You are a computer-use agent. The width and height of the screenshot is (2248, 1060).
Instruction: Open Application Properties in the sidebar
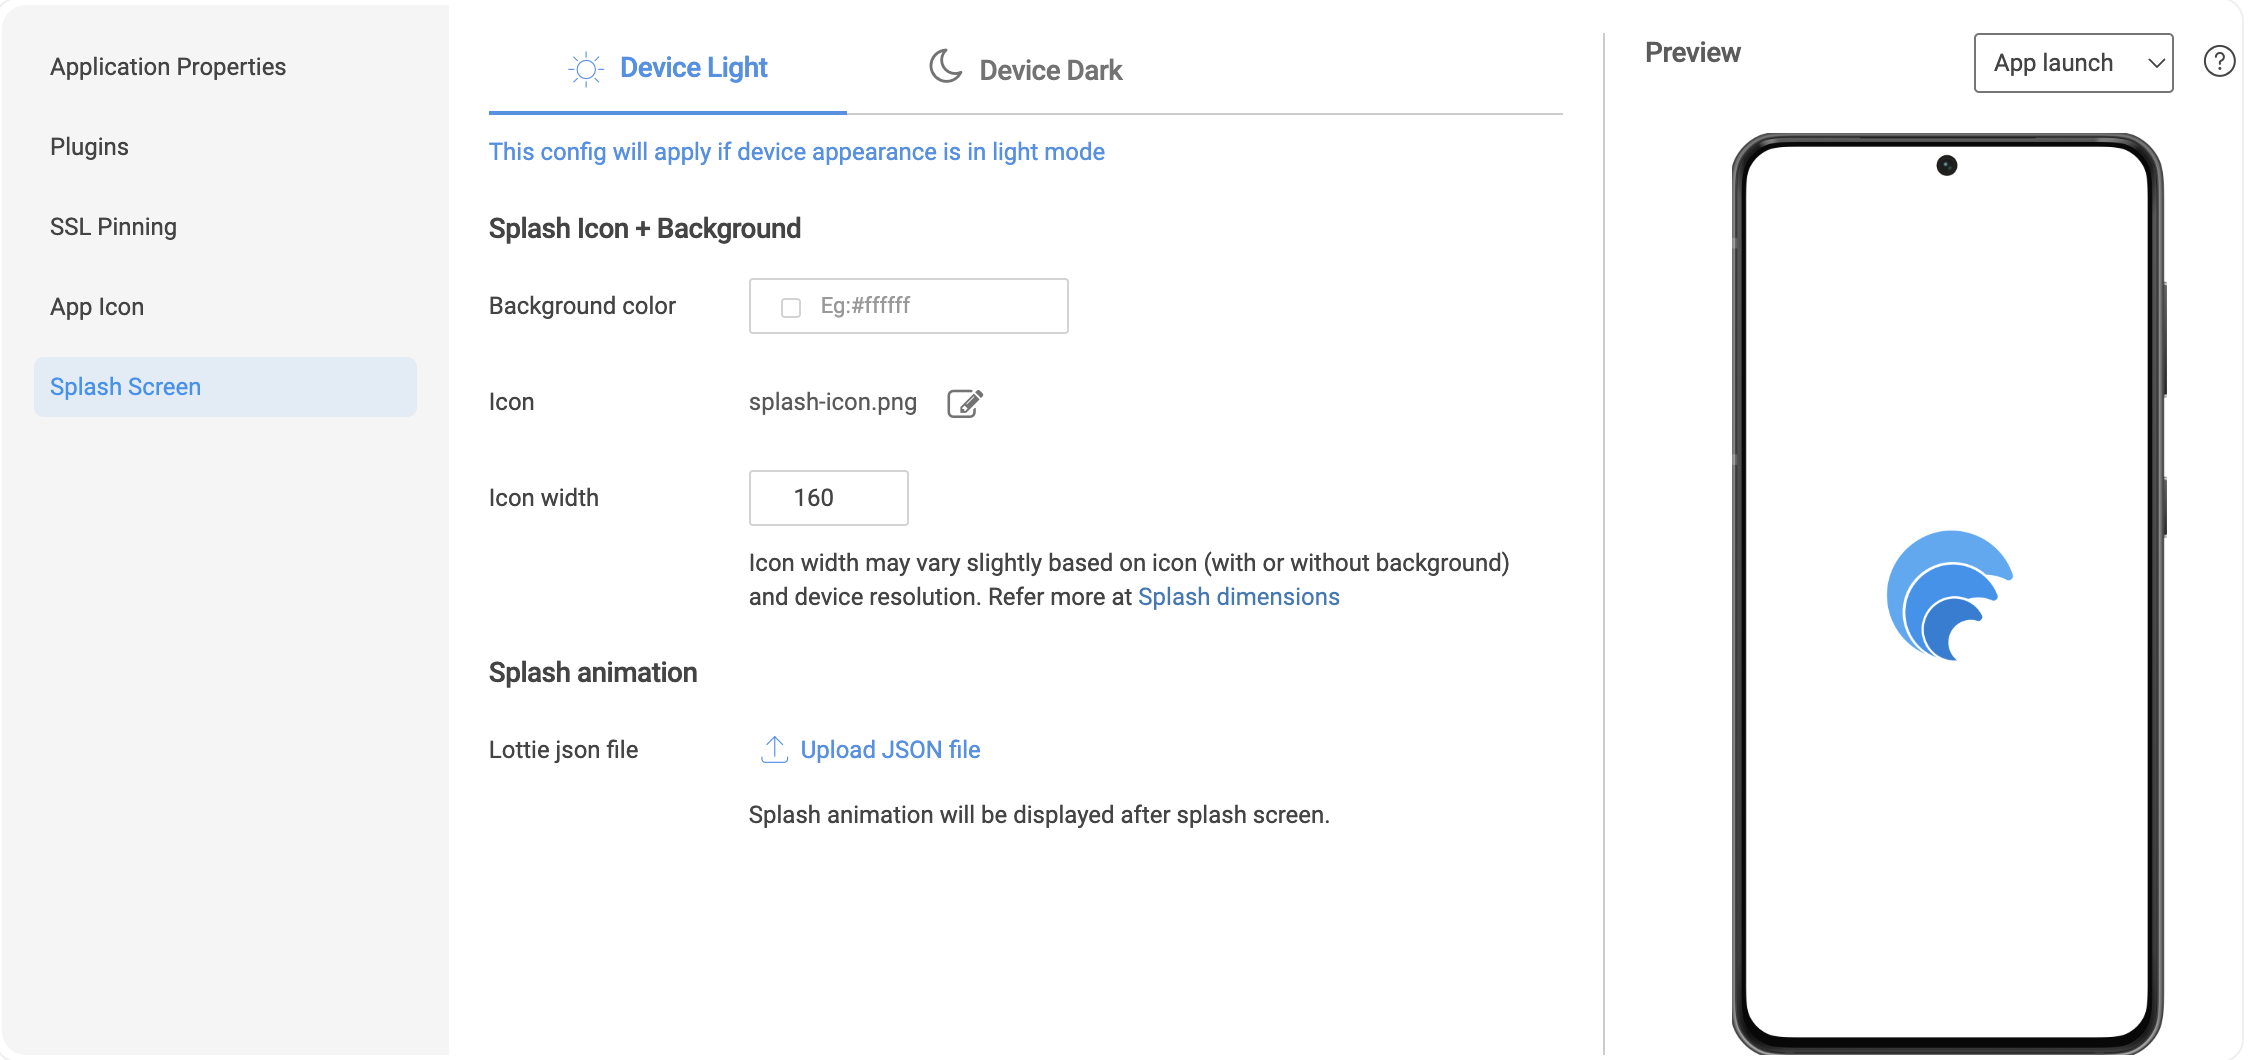pos(168,66)
